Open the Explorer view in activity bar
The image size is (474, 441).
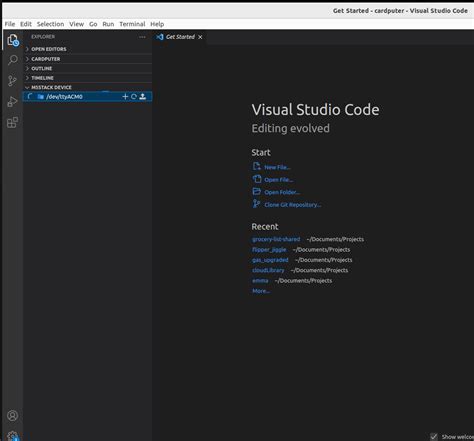click(x=13, y=40)
